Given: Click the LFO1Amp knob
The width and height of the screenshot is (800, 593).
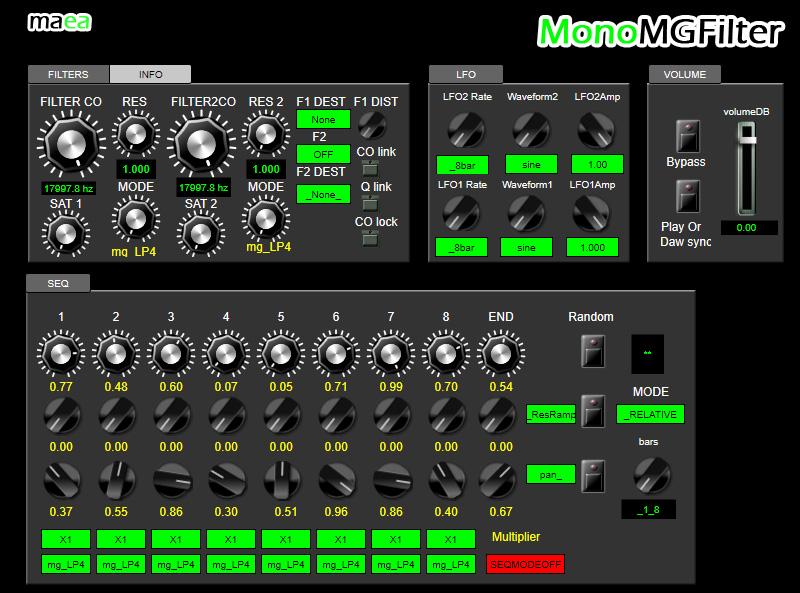Looking at the screenshot, I should (591, 213).
